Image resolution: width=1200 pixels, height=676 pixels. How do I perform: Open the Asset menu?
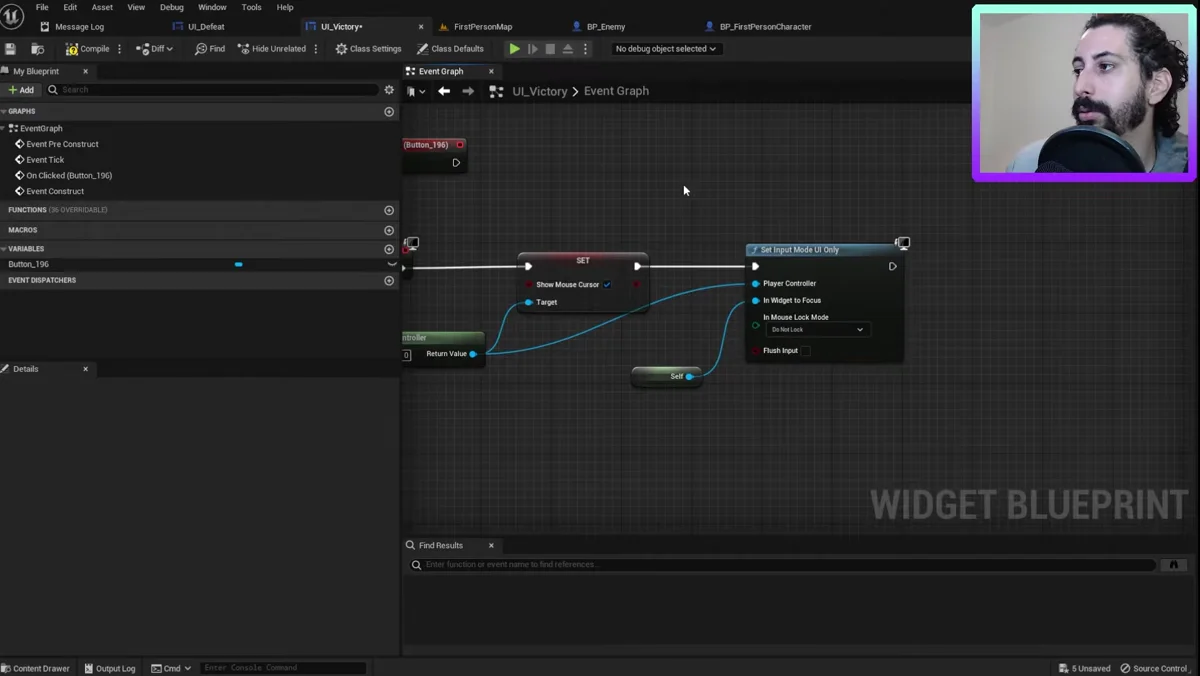pyautogui.click(x=102, y=7)
